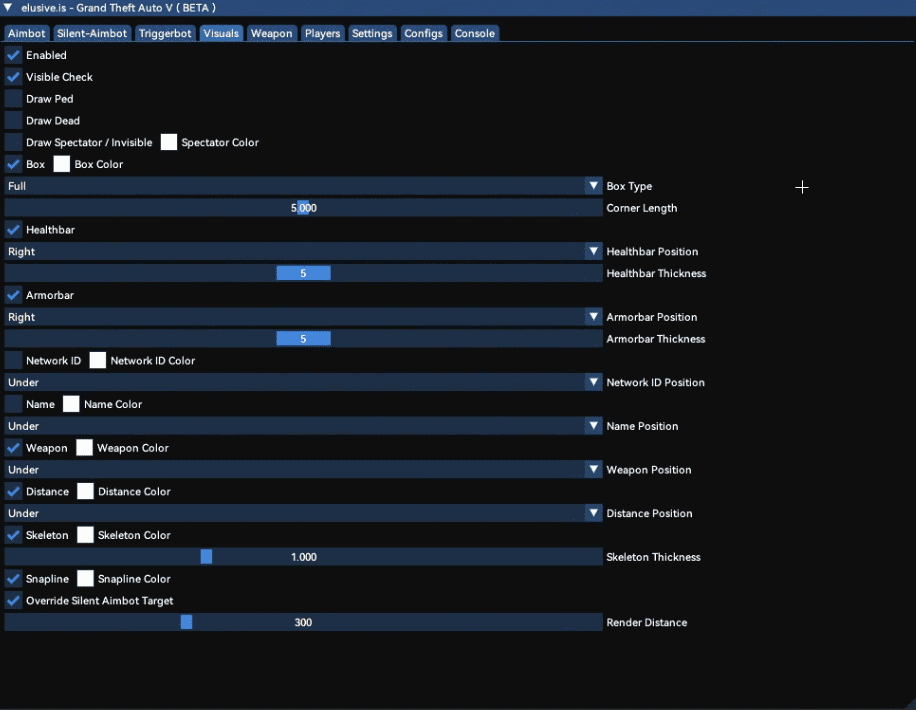916x710 pixels.
Task: Expand the Distance Position dropdown
Action: pyautogui.click(x=303, y=513)
